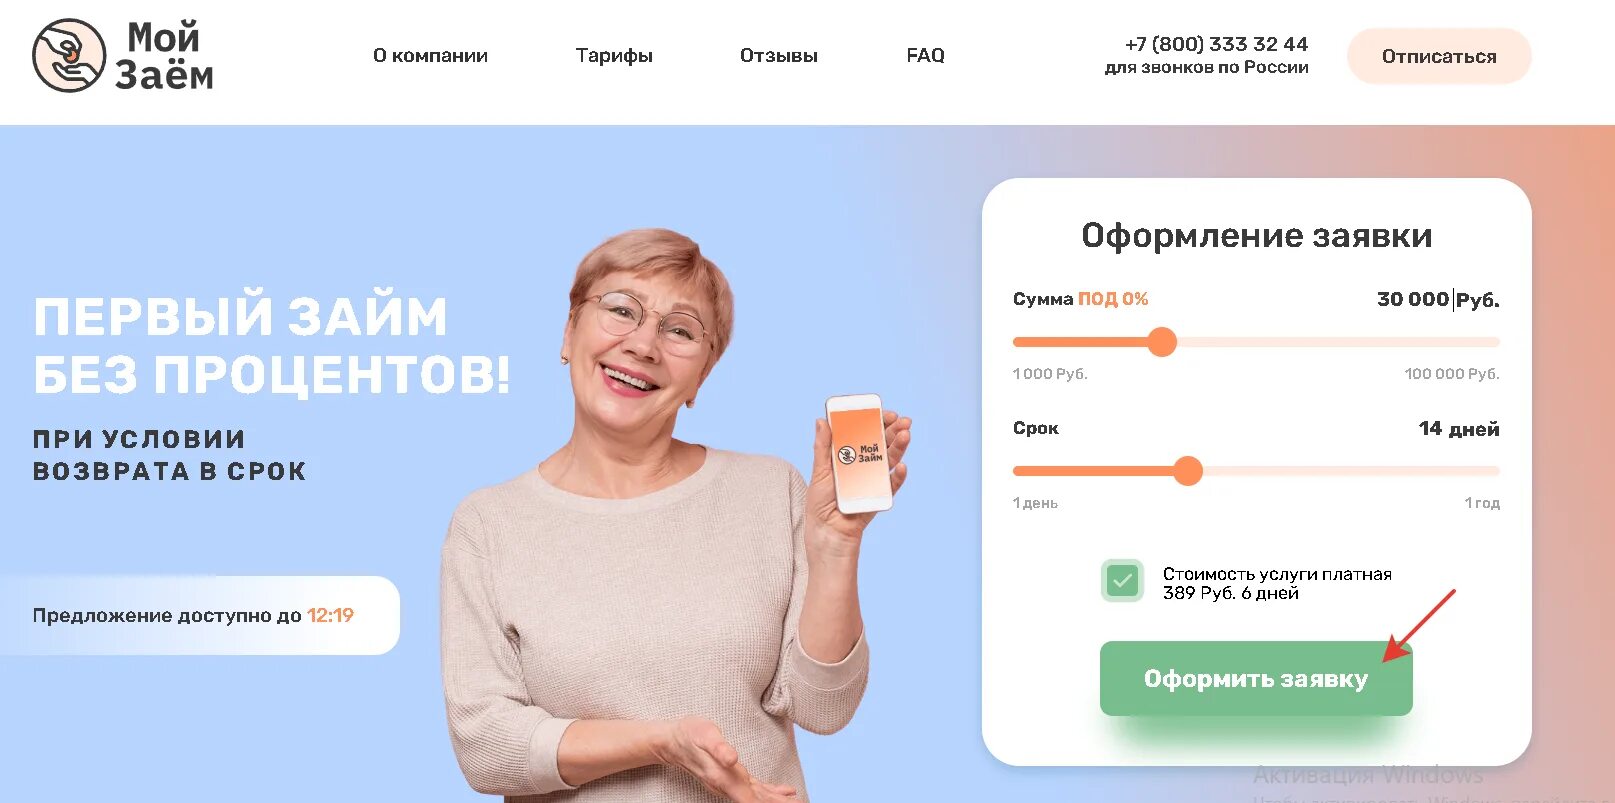Click the 100 000 Руб. maximum label
Image resolution: width=1615 pixels, height=803 pixels.
[1452, 374]
